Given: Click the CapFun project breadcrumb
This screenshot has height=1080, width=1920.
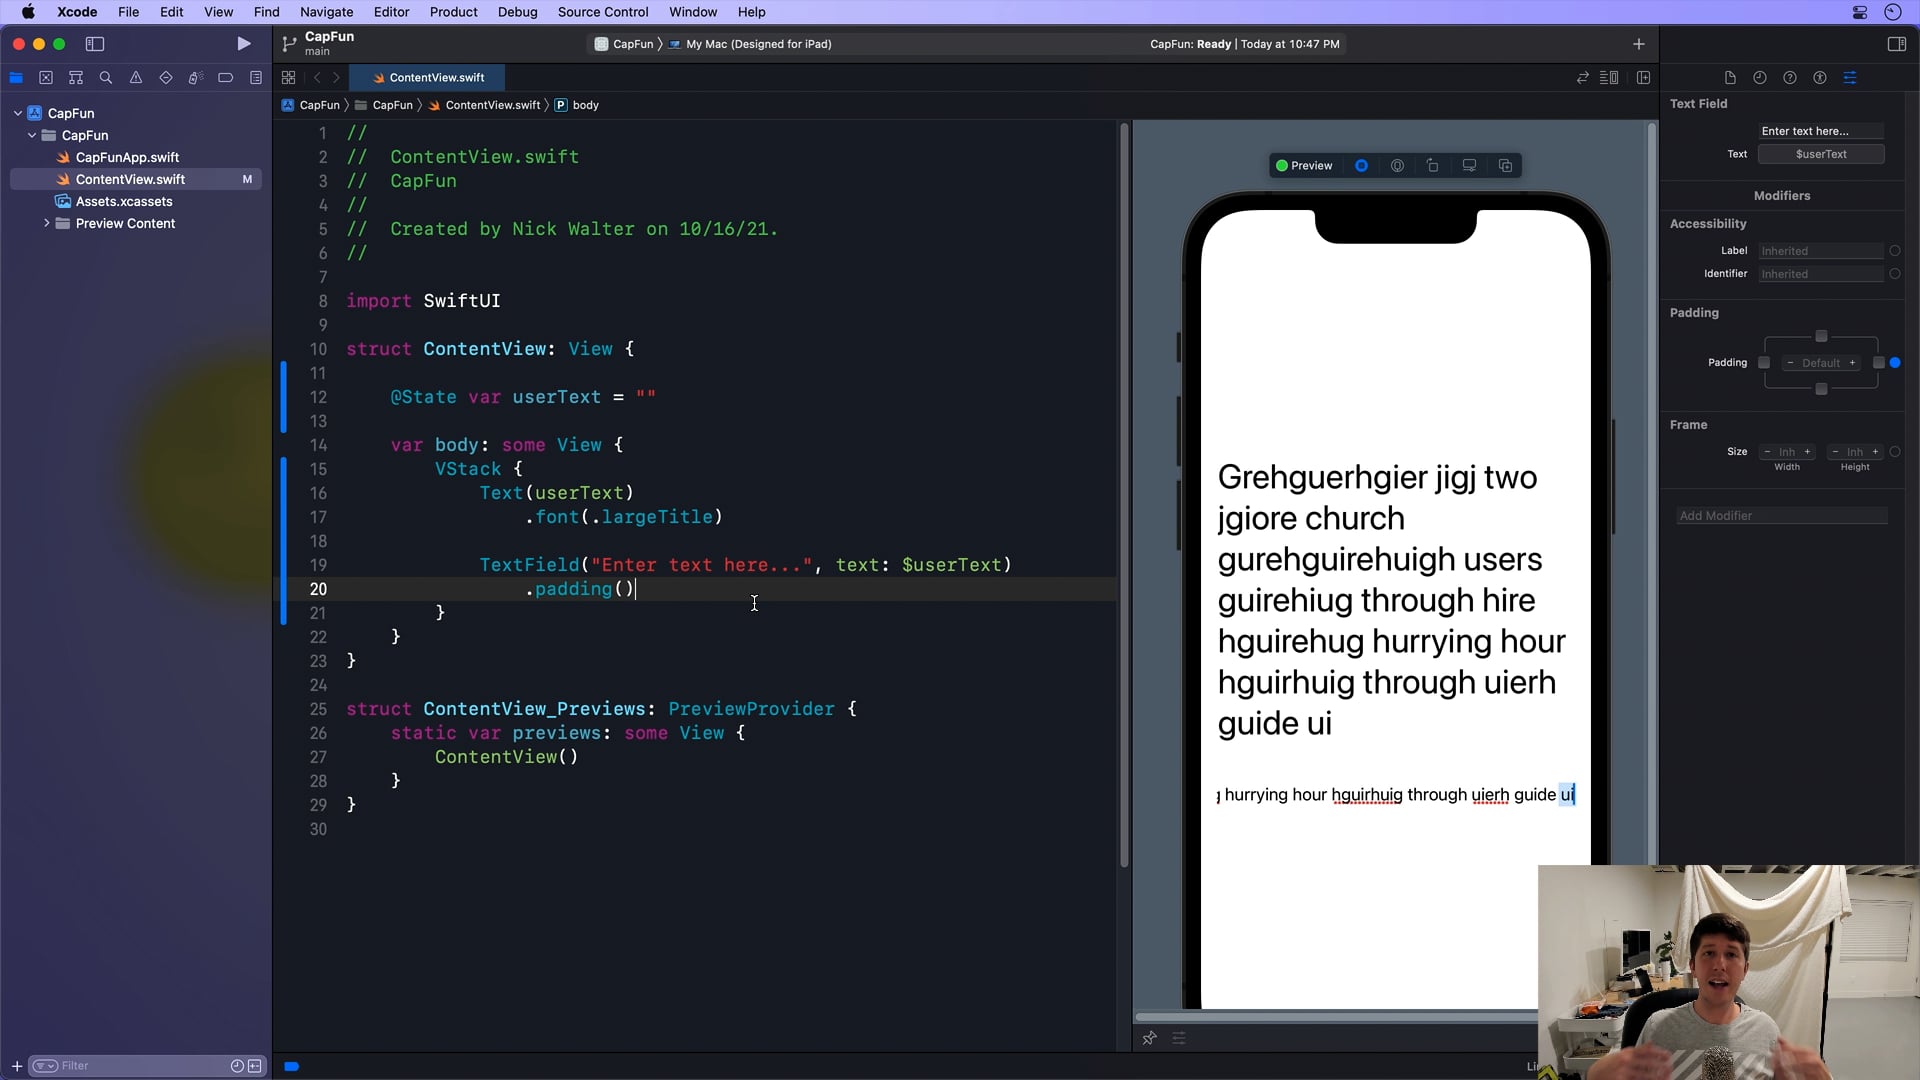Looking at the screenshot, I should point(311,105).
